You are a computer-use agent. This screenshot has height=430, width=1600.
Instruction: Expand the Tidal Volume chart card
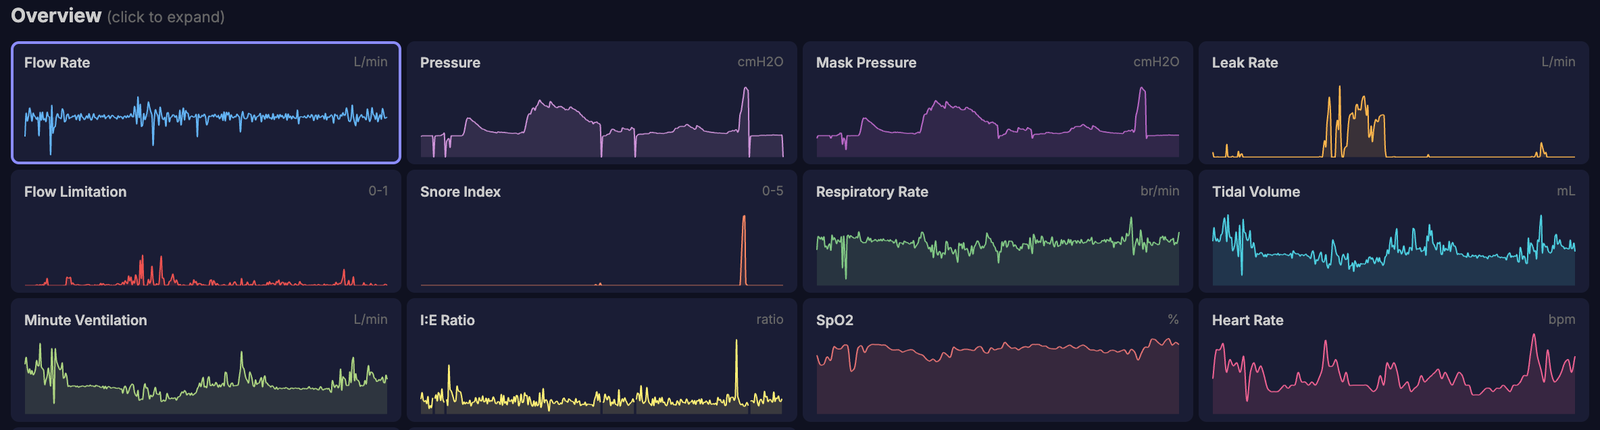coord(1394,231)
